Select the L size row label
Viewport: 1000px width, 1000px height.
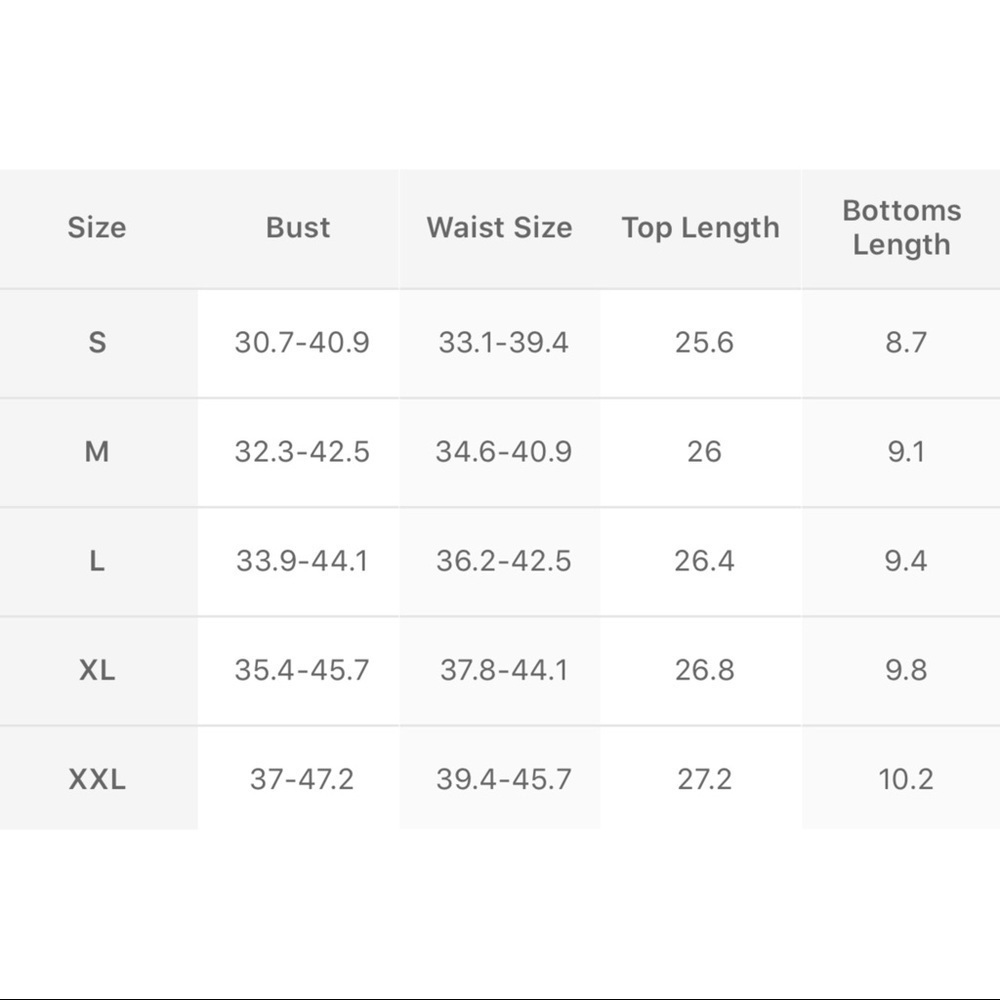coord(97,561)
